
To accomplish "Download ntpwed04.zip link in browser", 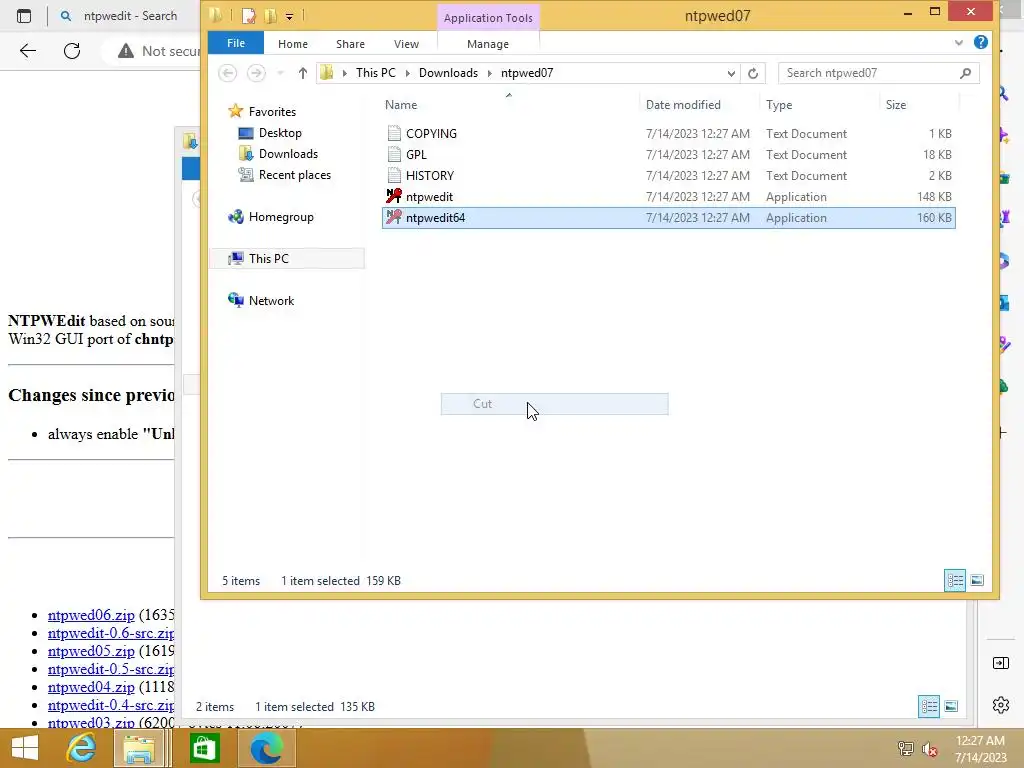I will coord(91,687).
